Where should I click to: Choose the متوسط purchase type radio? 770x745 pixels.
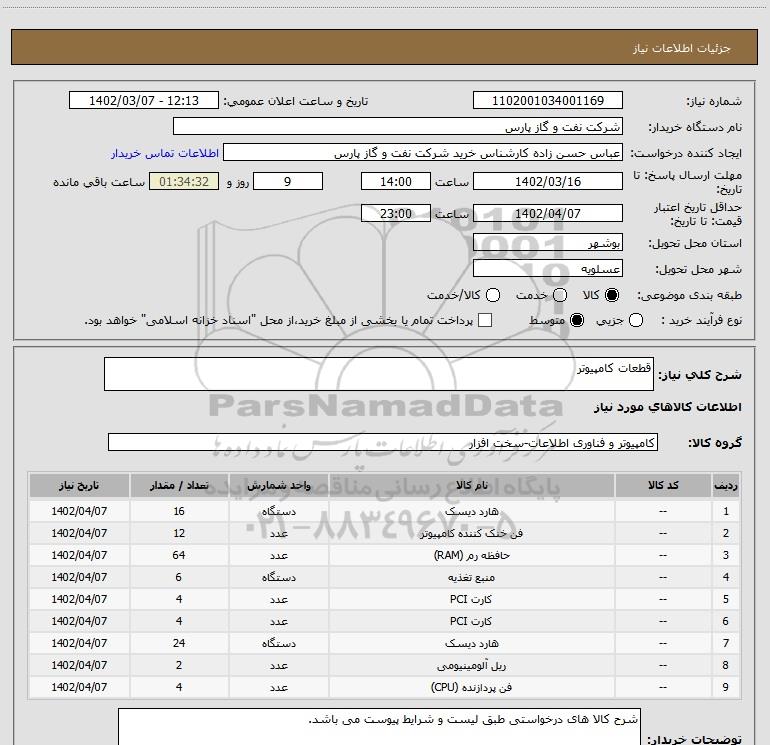[577, 320]
